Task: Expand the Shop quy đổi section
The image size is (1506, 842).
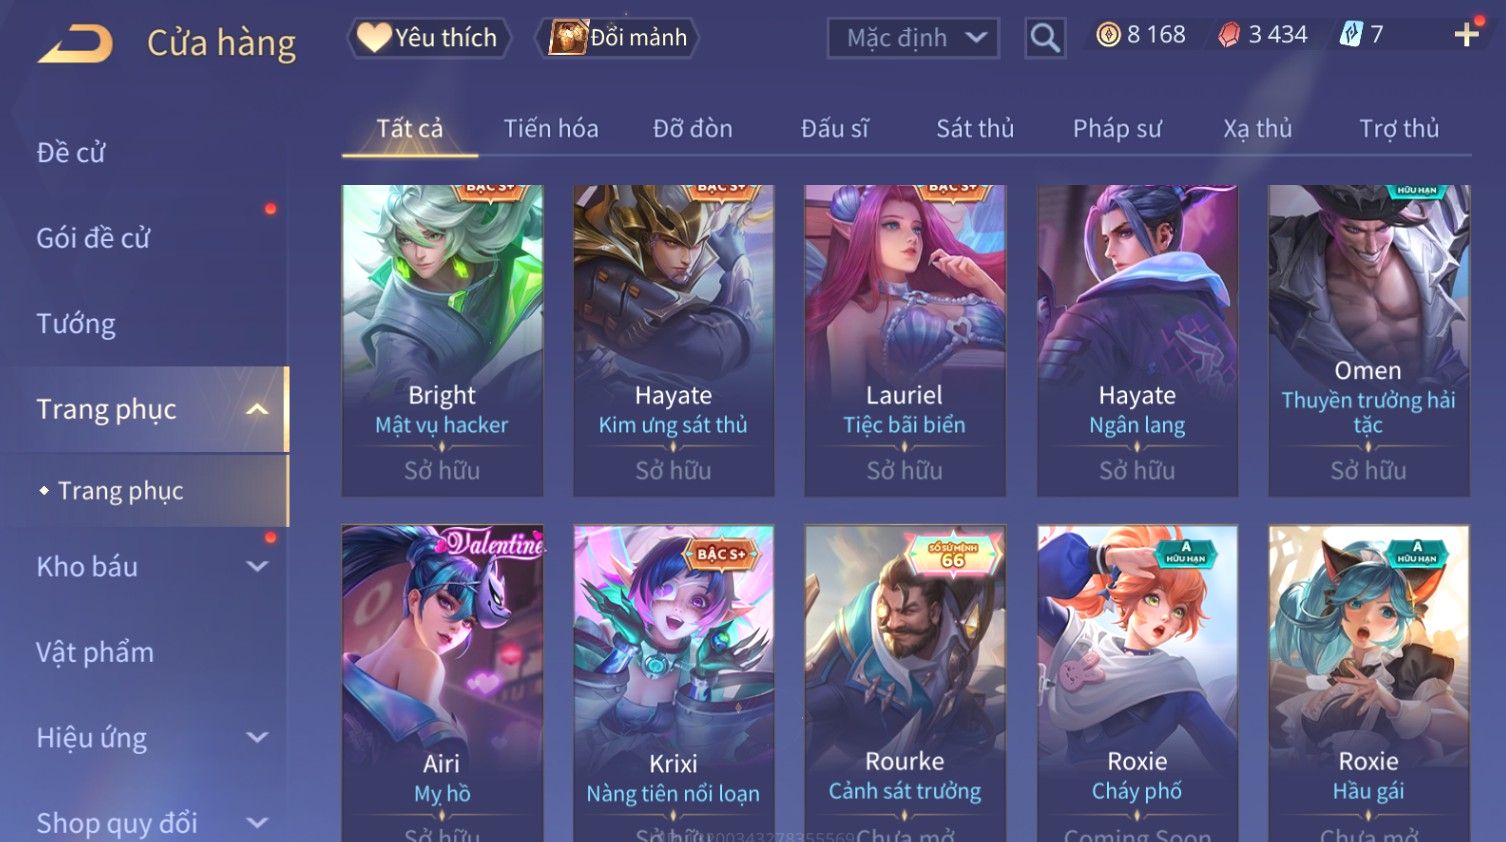Action: [257, 823]
